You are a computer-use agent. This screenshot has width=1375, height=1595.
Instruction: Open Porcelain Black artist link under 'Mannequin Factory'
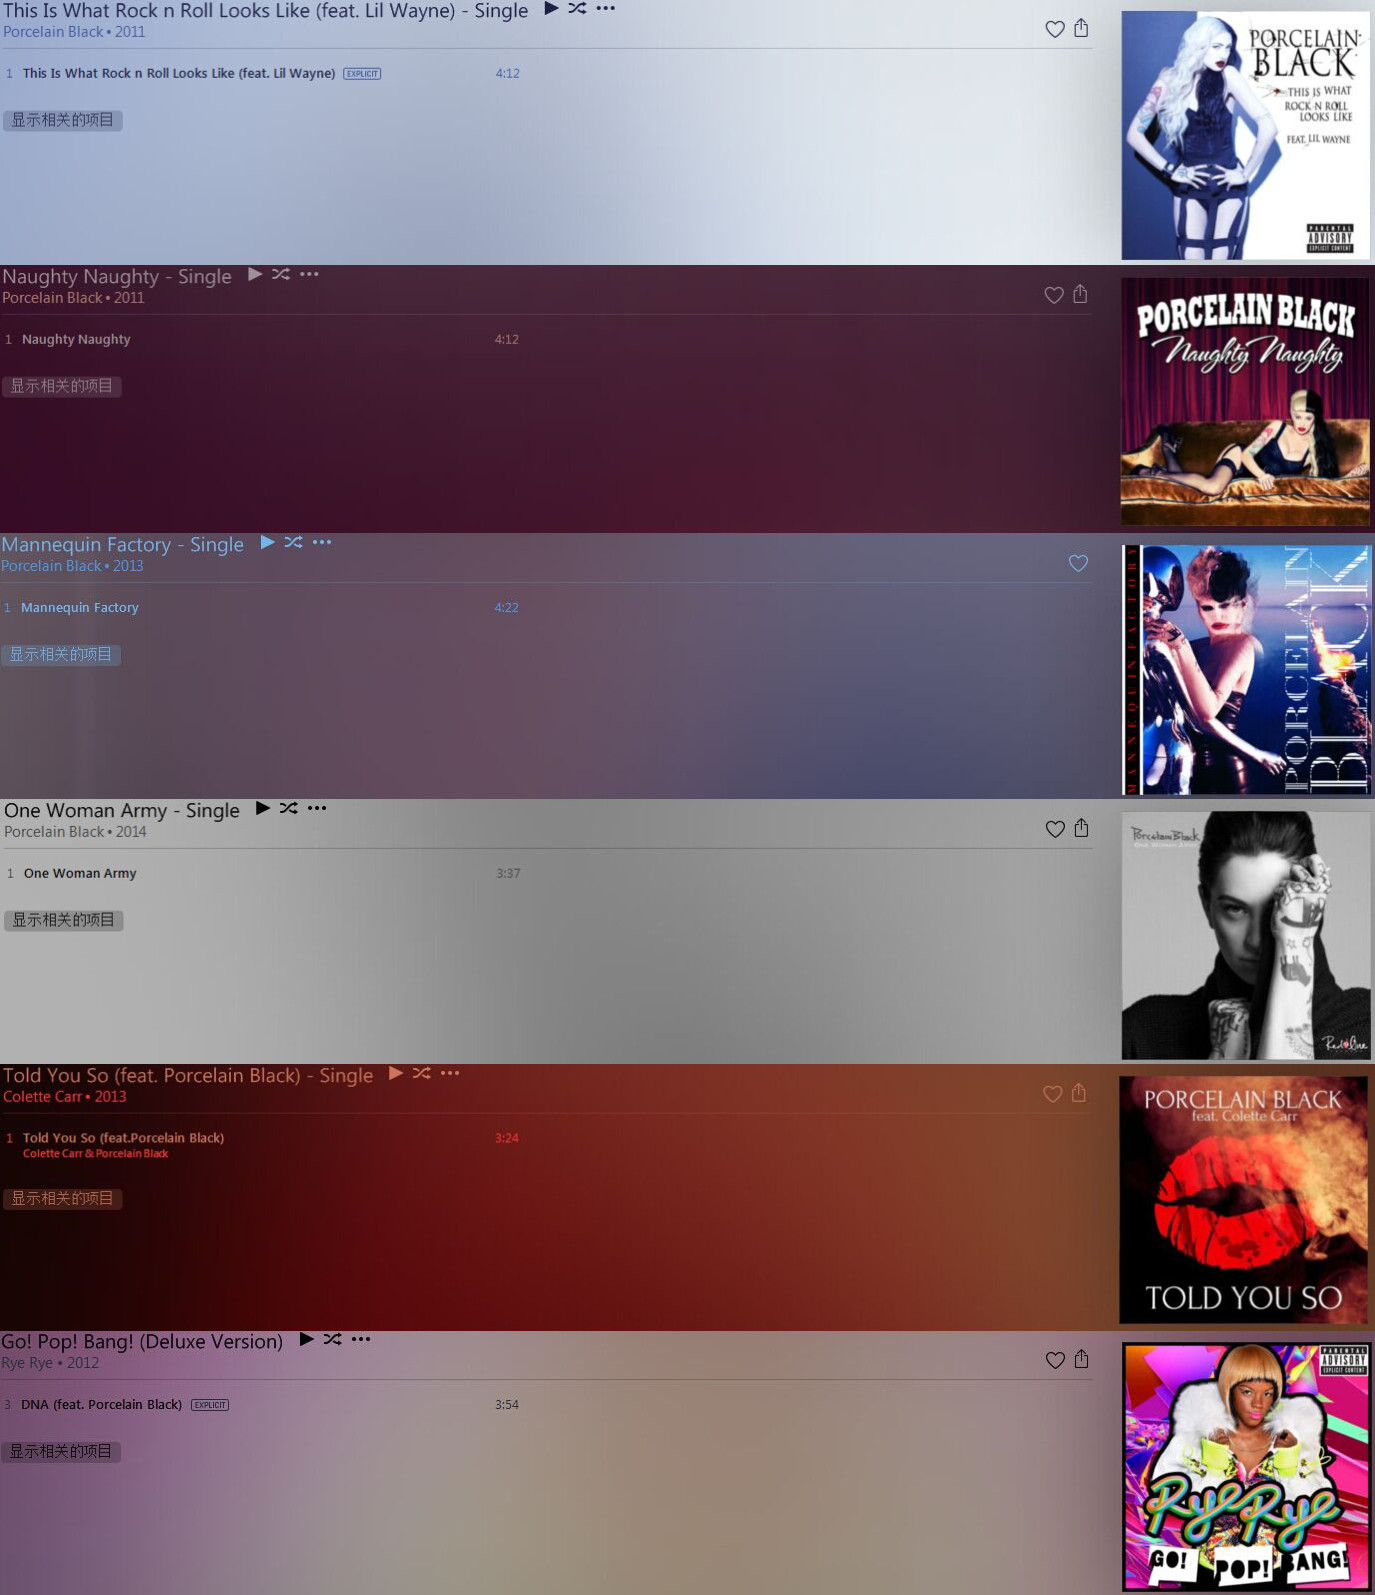click(x=51, y=566)
